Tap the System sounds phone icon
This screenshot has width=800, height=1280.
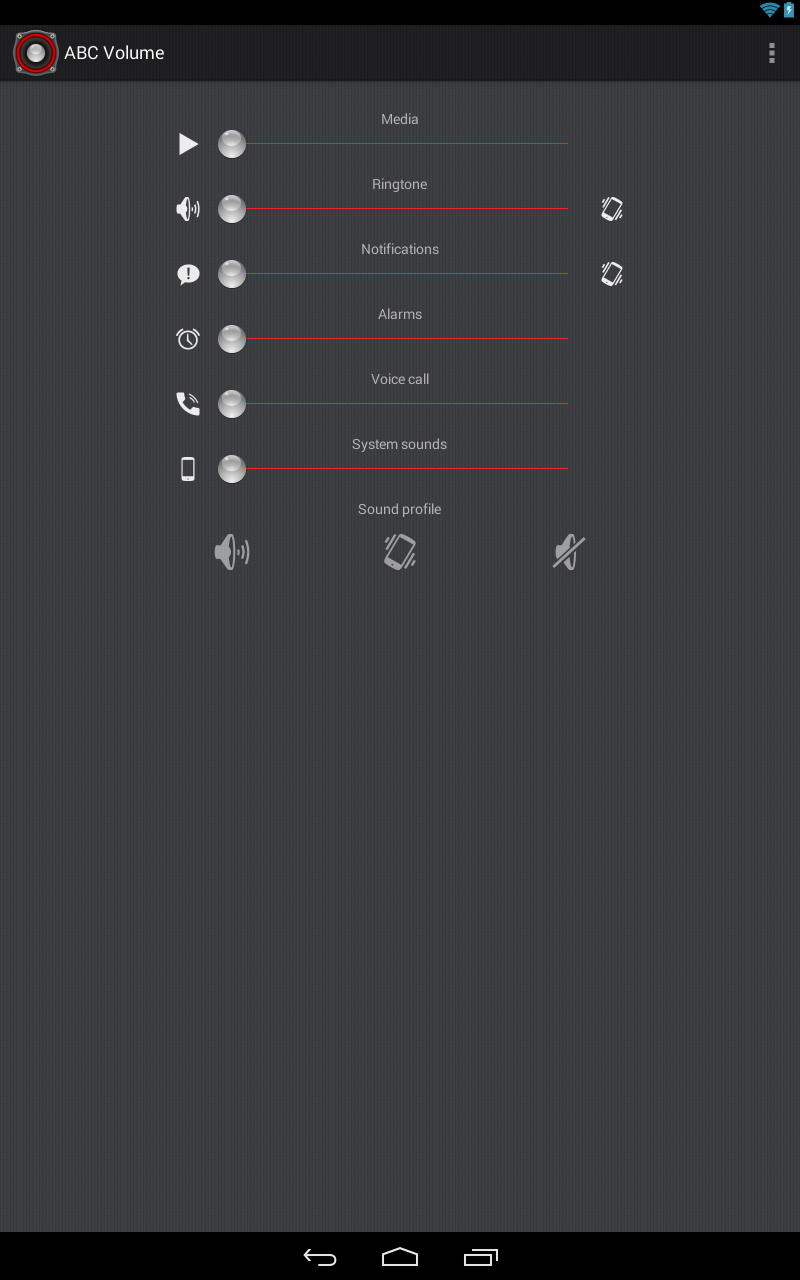pyautogui.click(x=188, y=469)
